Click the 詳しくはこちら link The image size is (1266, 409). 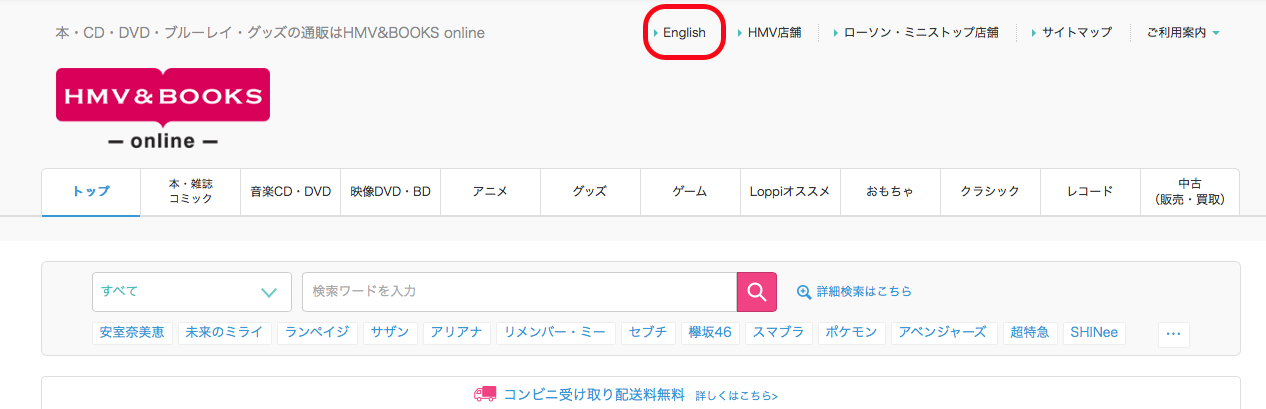pos(736,395)
